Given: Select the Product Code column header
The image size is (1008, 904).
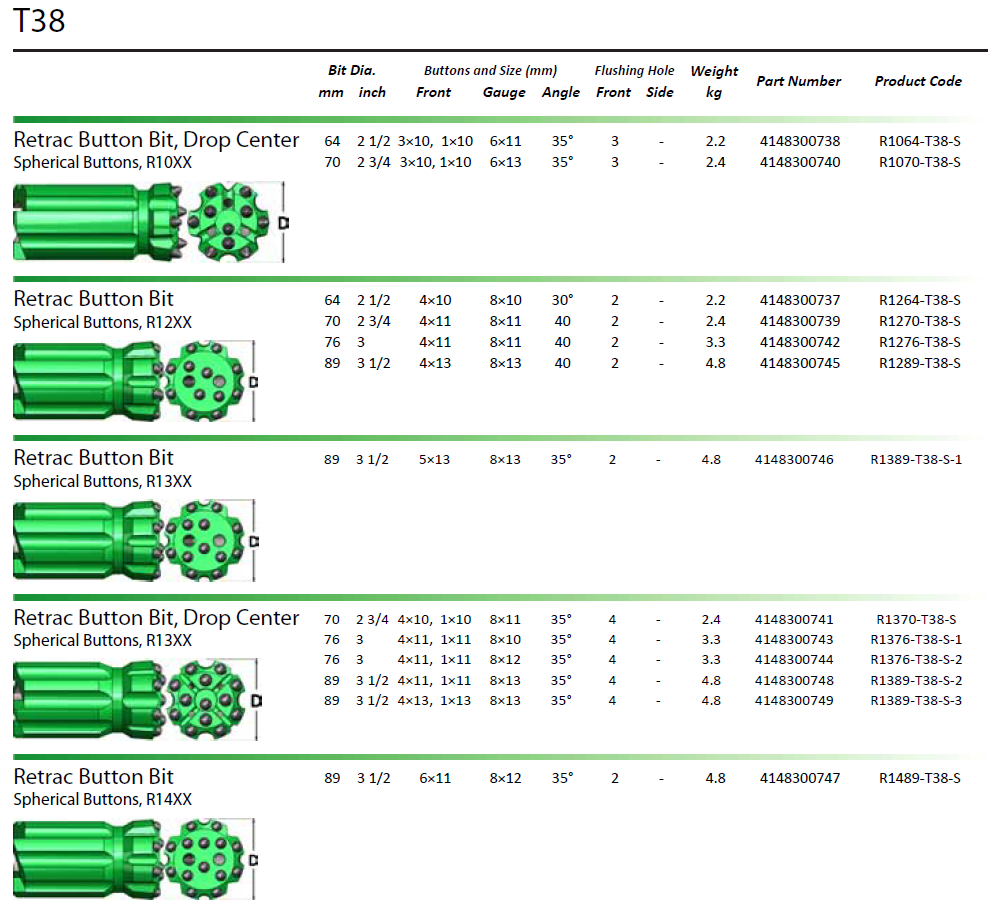Looking at the screenshot, I should [x=918, y=81].
